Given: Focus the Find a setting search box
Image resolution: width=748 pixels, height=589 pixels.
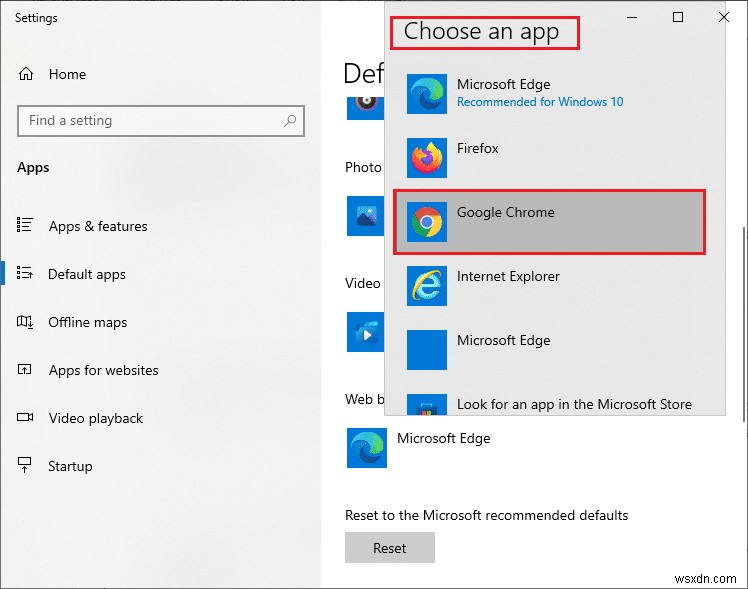Looking at the screenshot, I should tap(161, 121).
